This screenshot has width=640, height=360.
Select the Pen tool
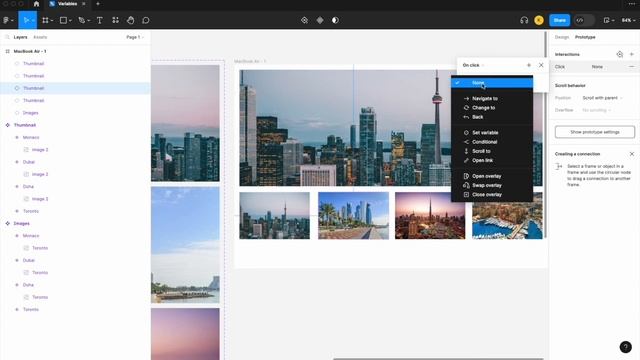[81, 20]
